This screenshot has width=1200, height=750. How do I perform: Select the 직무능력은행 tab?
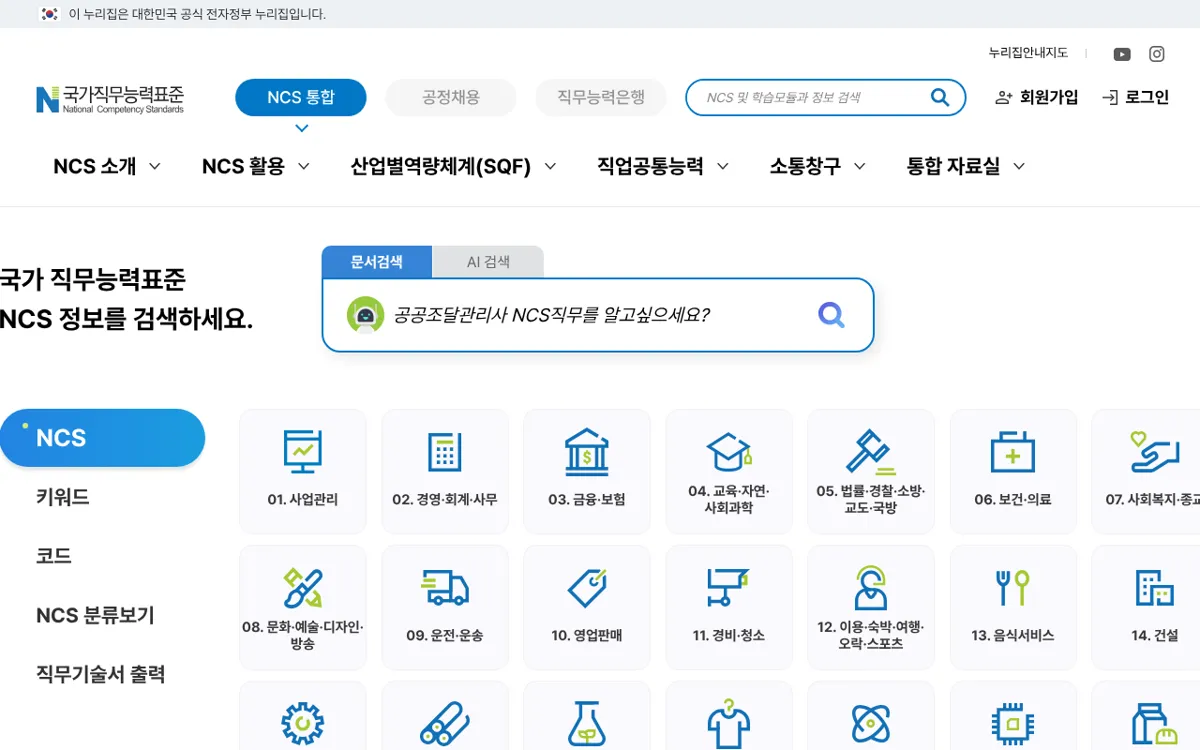coord(601,97)
